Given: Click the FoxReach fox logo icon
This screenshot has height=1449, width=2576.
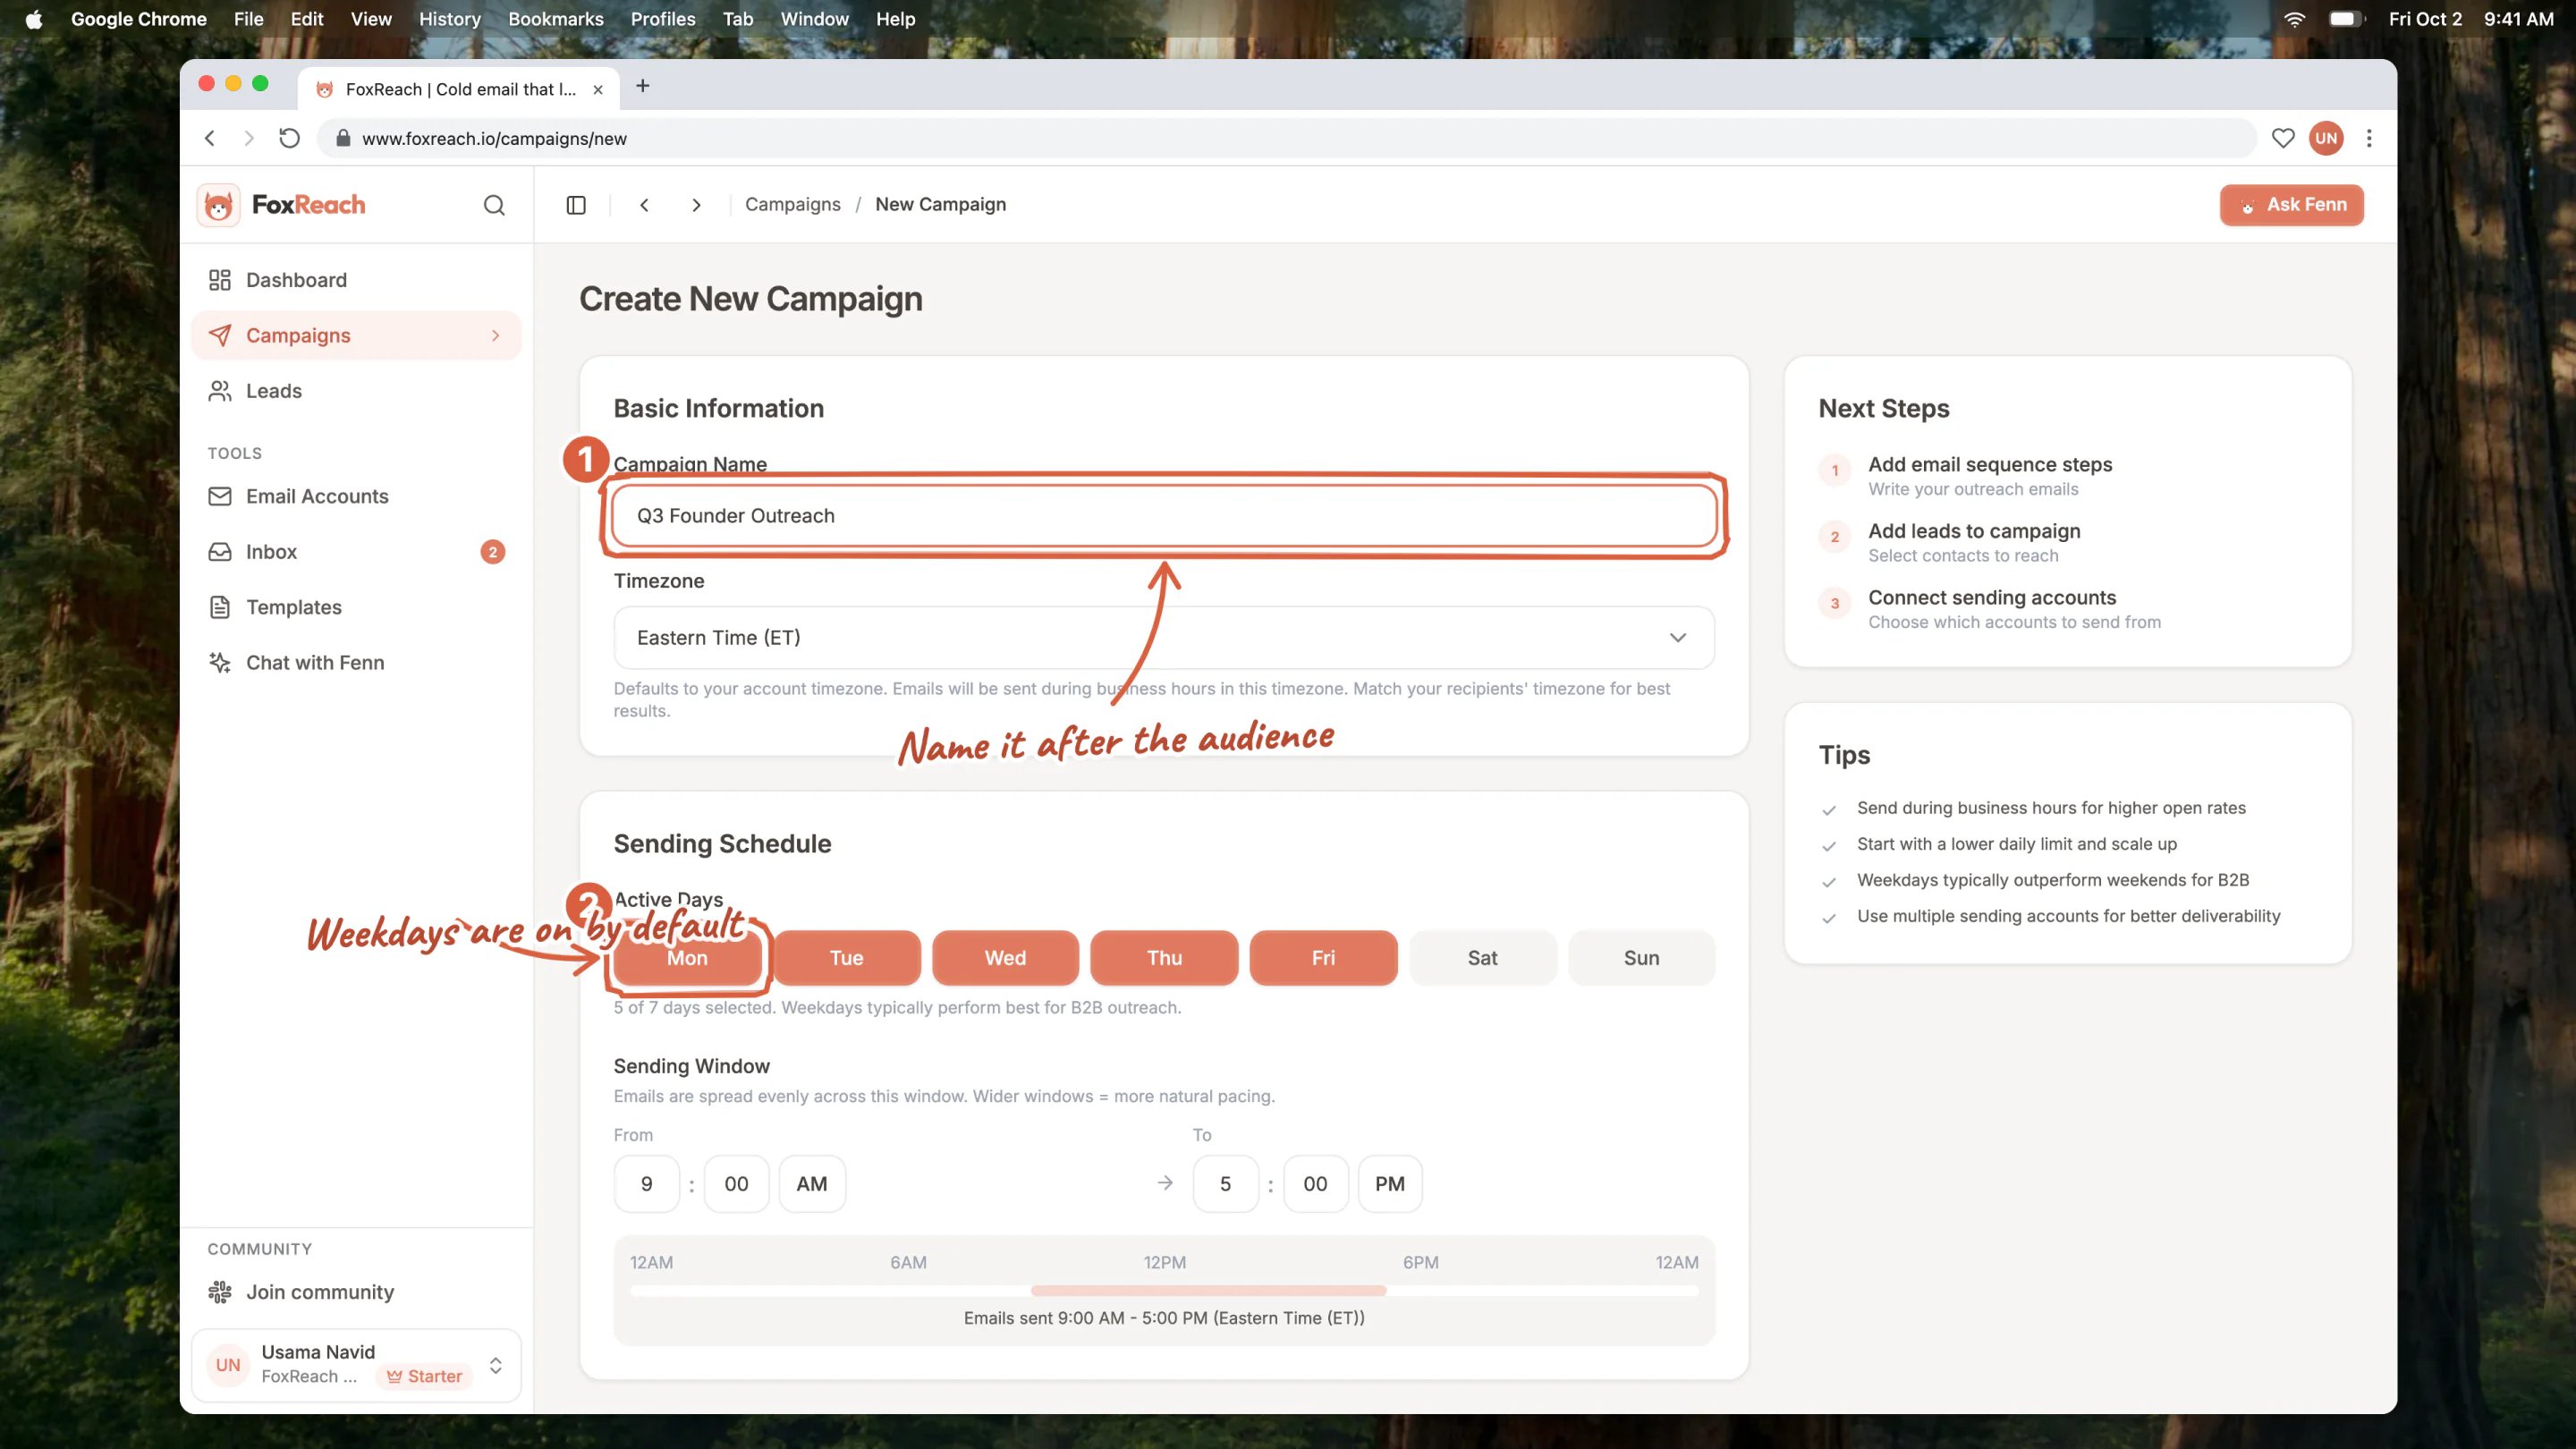Looking at the screenshot, I should pos(218,205).
